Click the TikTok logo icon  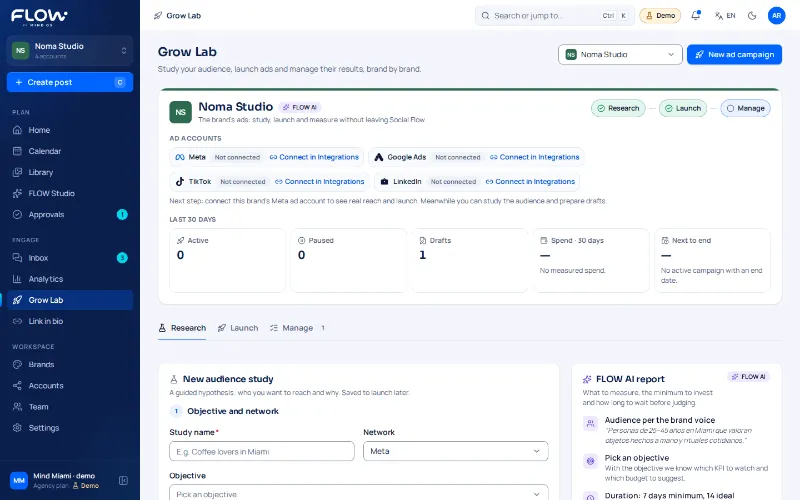(180, 182)
